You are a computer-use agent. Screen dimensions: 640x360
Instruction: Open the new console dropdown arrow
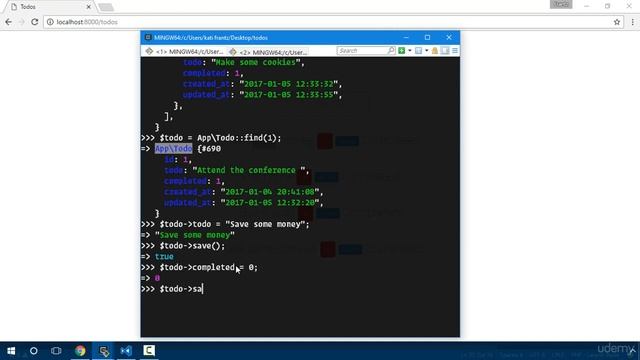click(x=410, y=51)
